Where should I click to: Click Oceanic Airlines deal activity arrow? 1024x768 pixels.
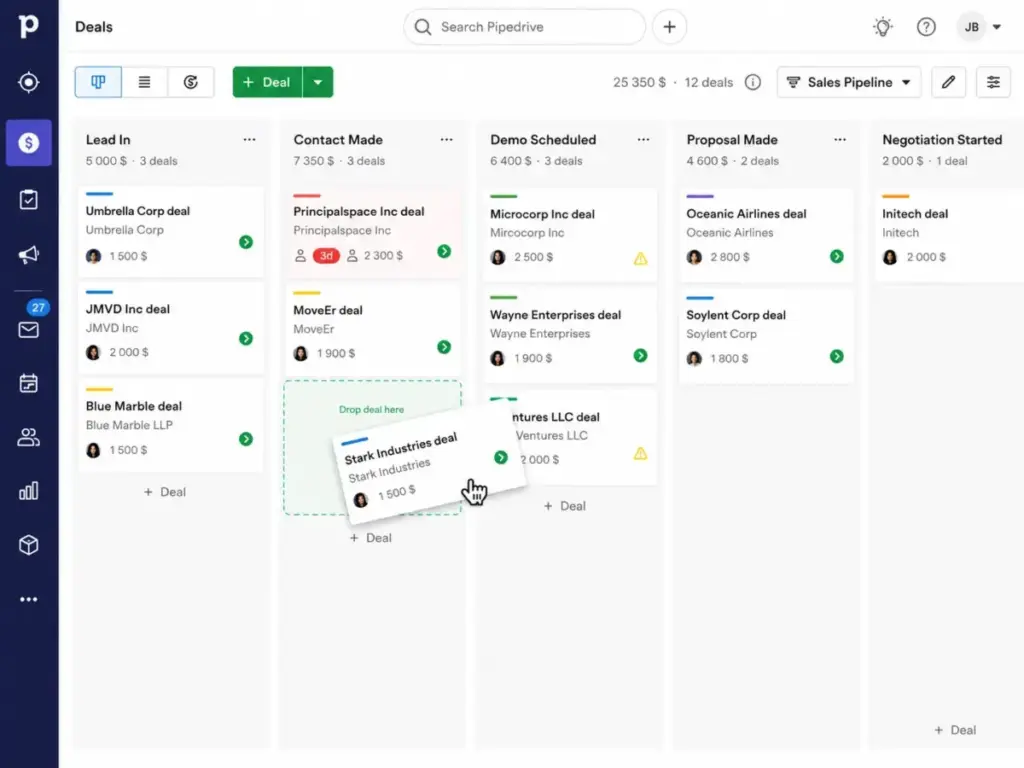[837, 256]
